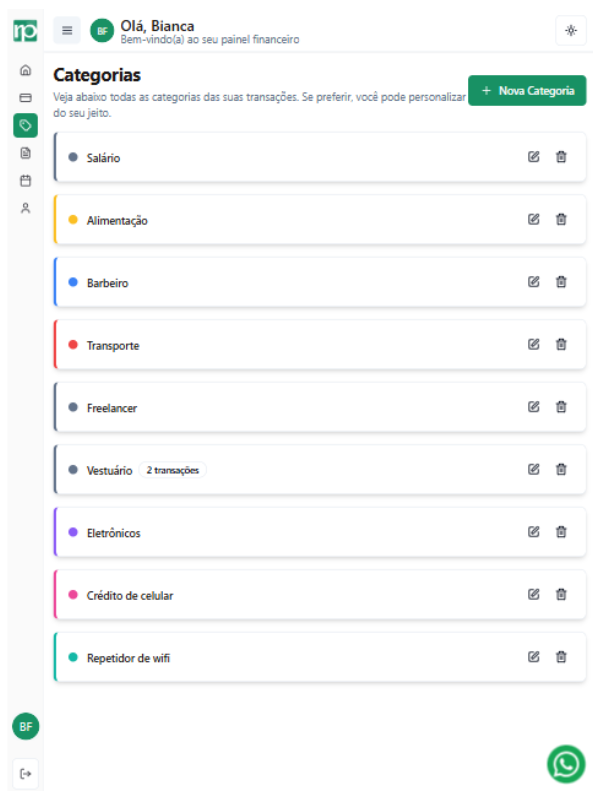This screenshot has height=800, width=600.
Task: Edit the Eletrônicos category
Action: click(534, 532)
